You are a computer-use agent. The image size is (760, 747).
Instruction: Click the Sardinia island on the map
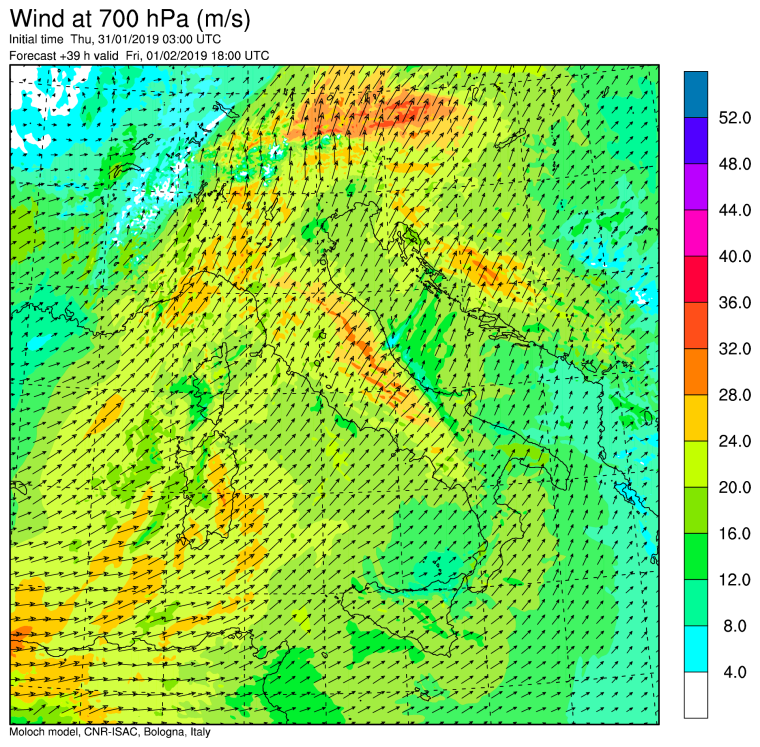click(206, 490)
